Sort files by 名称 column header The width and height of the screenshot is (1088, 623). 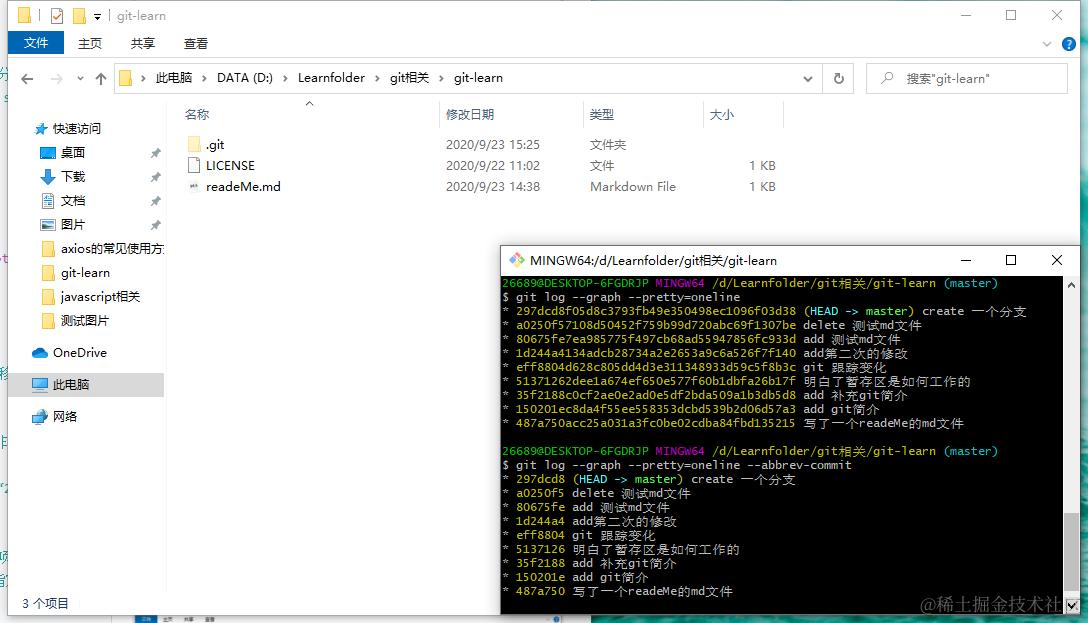tap(197, 114)
